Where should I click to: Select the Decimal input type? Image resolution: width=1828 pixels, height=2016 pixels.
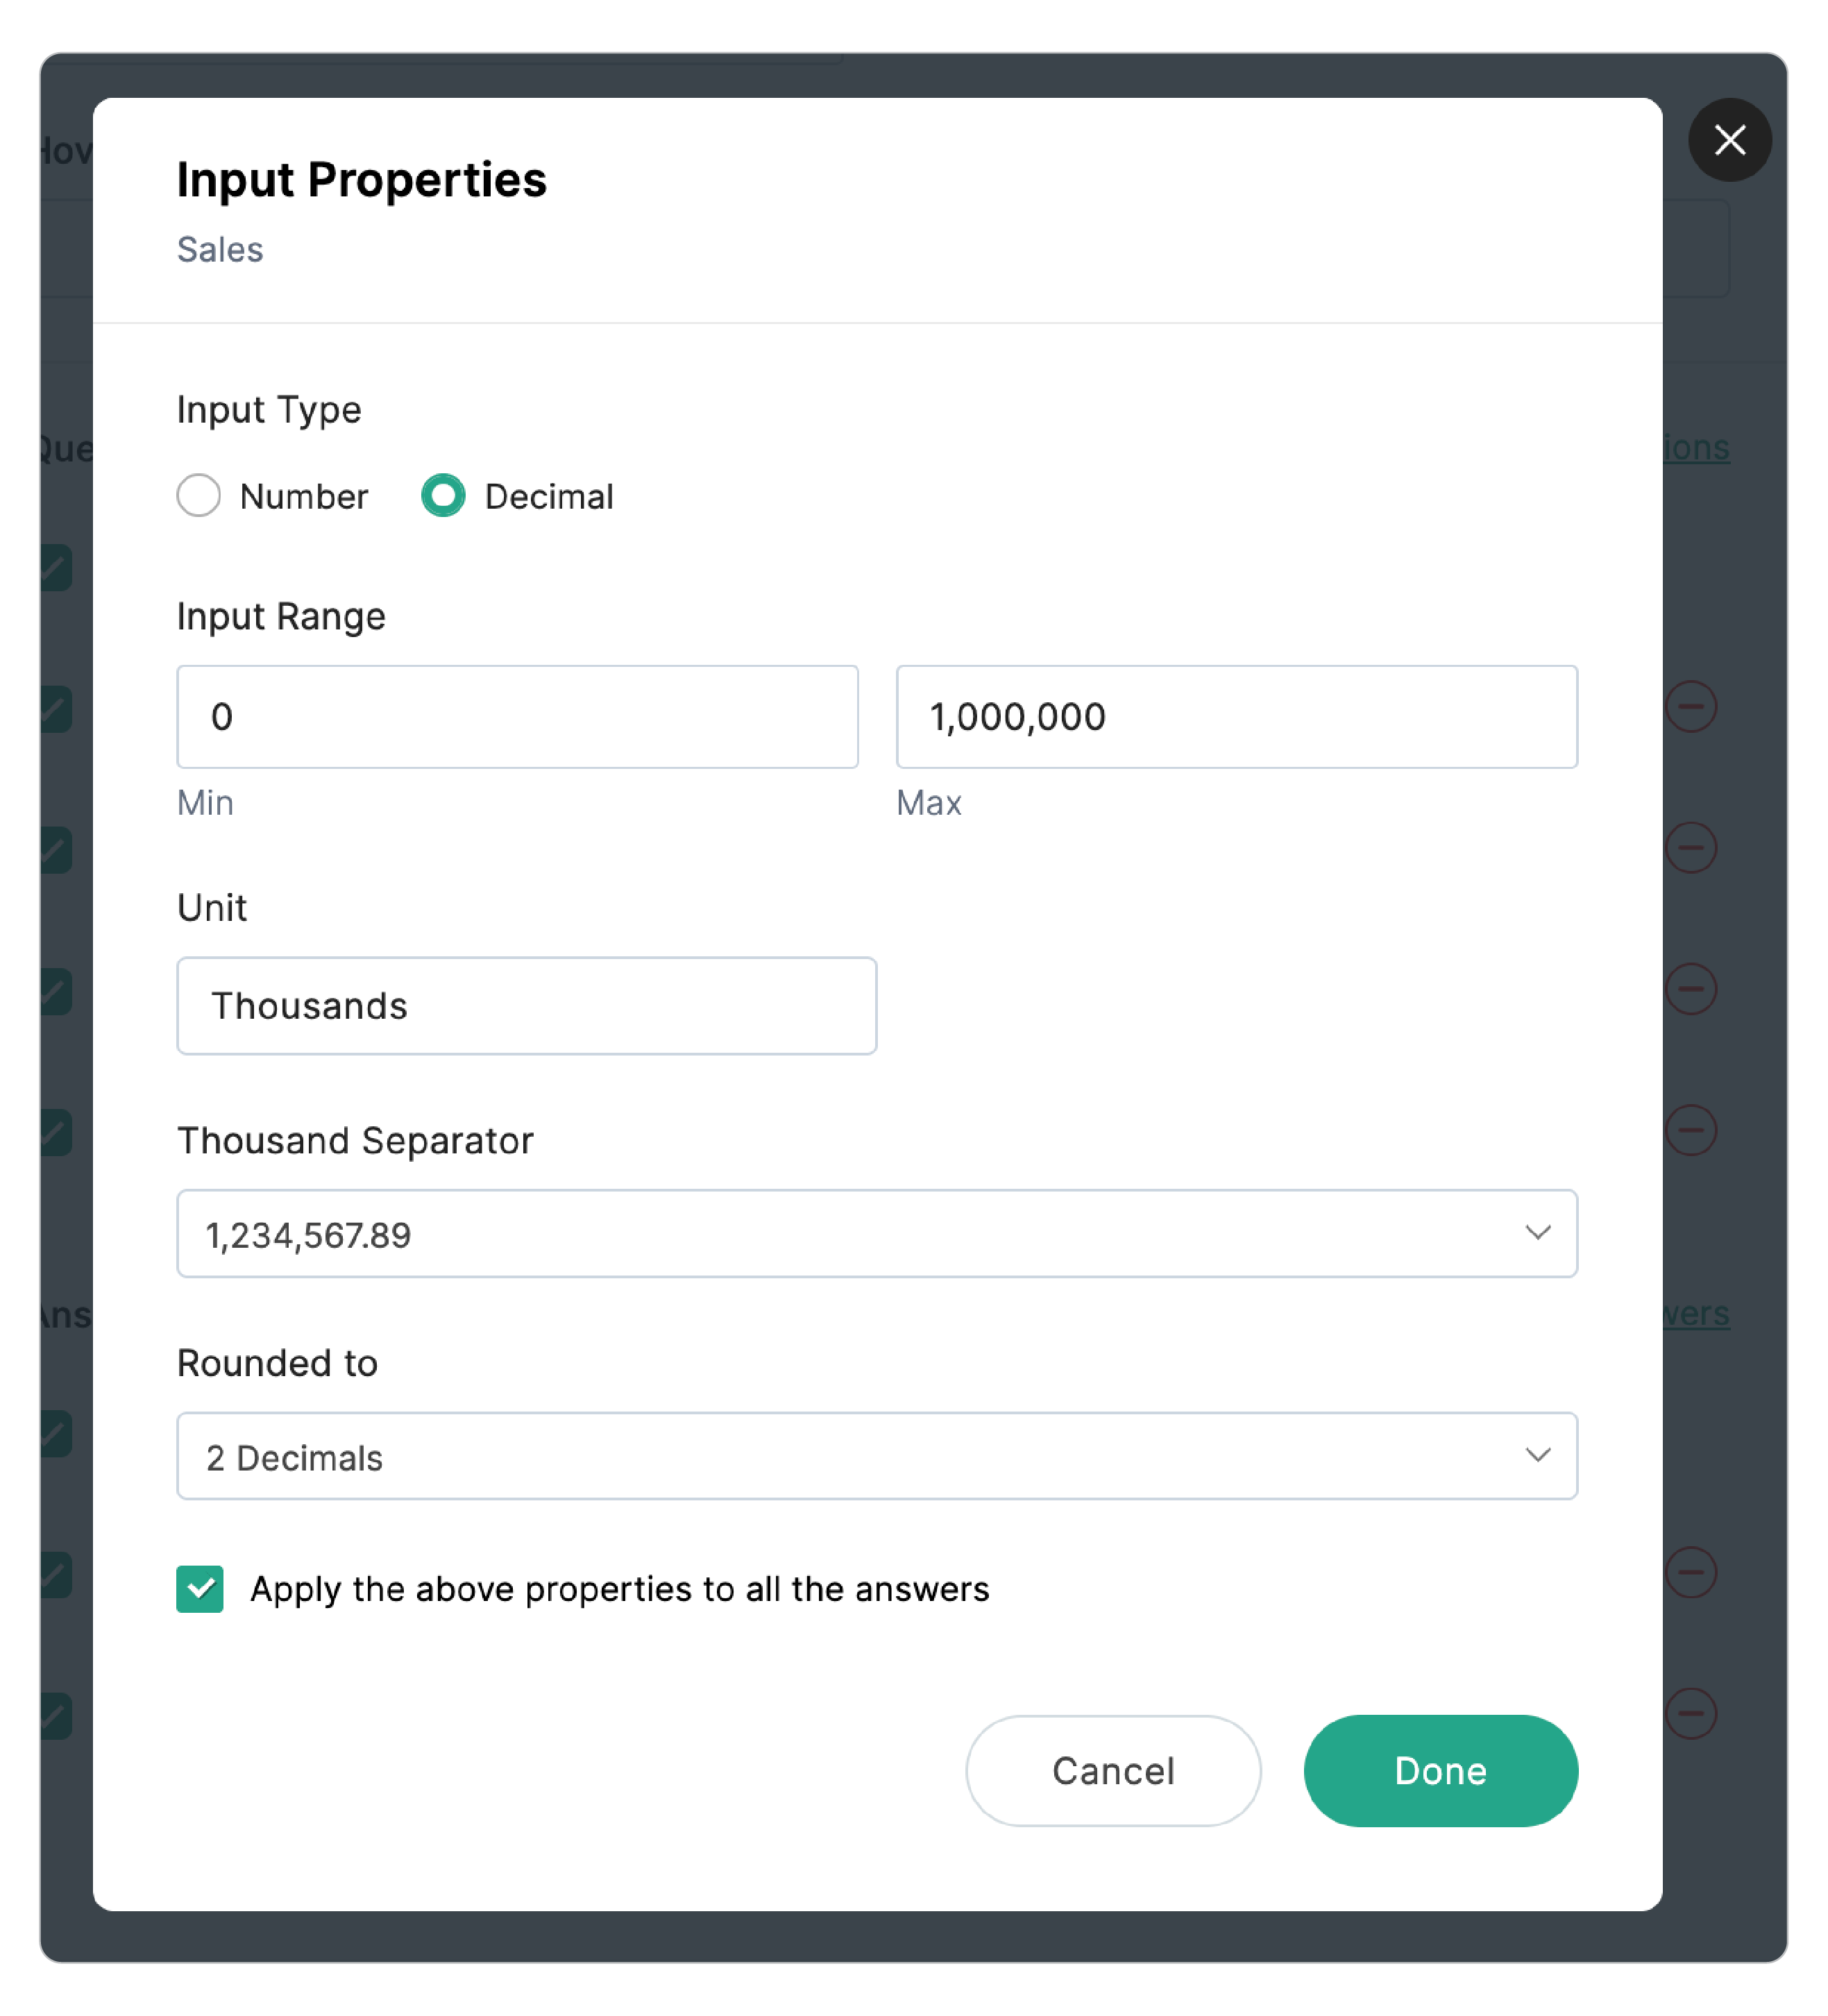443,495
